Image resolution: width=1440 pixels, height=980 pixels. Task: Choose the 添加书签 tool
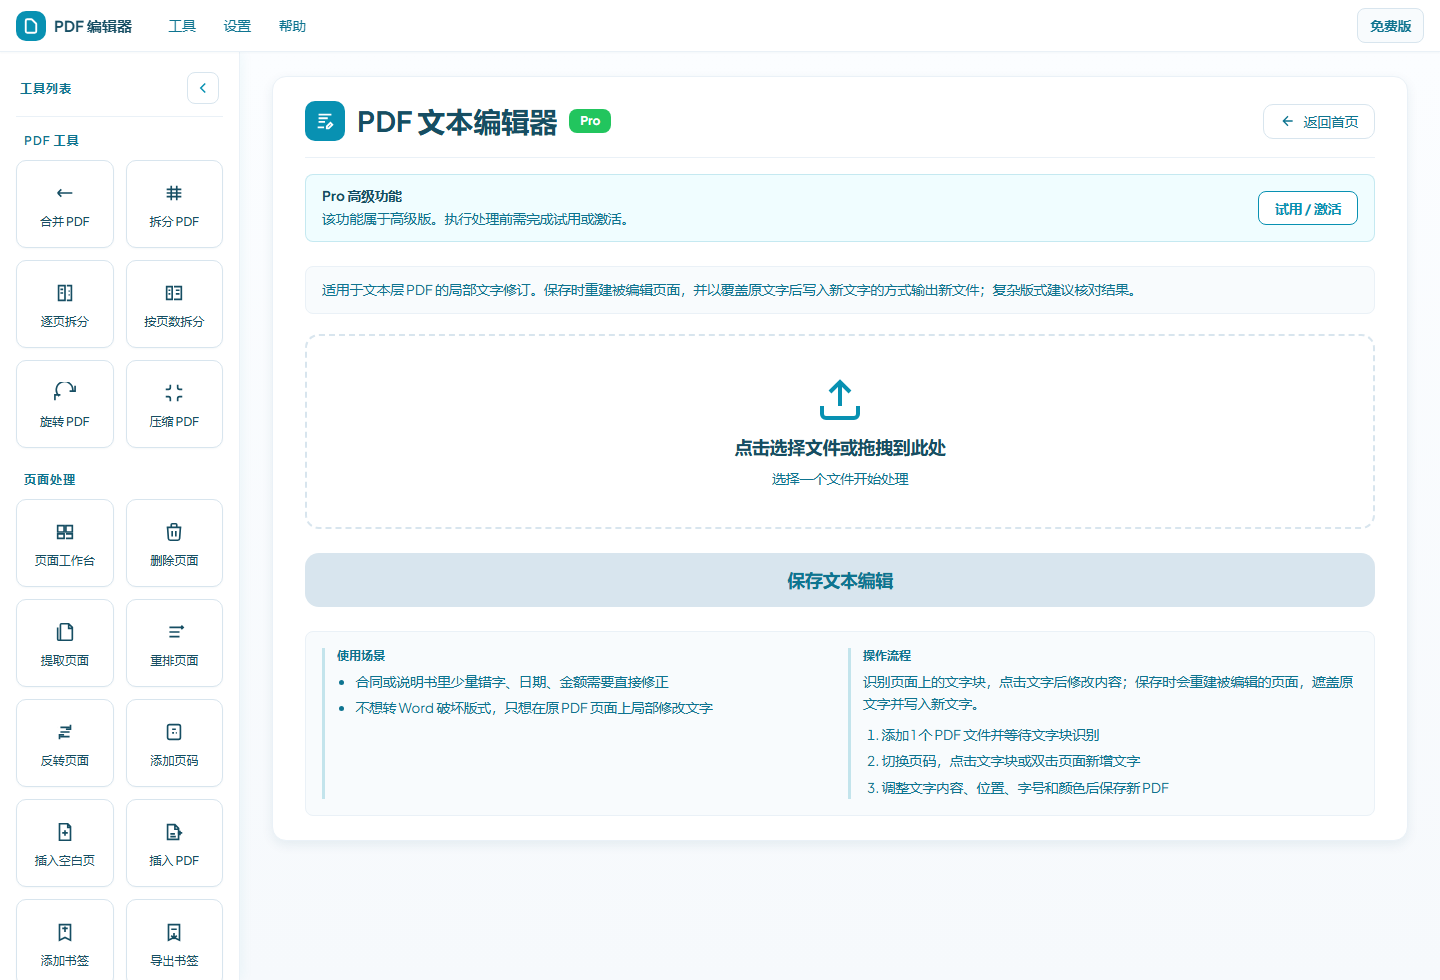pos(65,940)
